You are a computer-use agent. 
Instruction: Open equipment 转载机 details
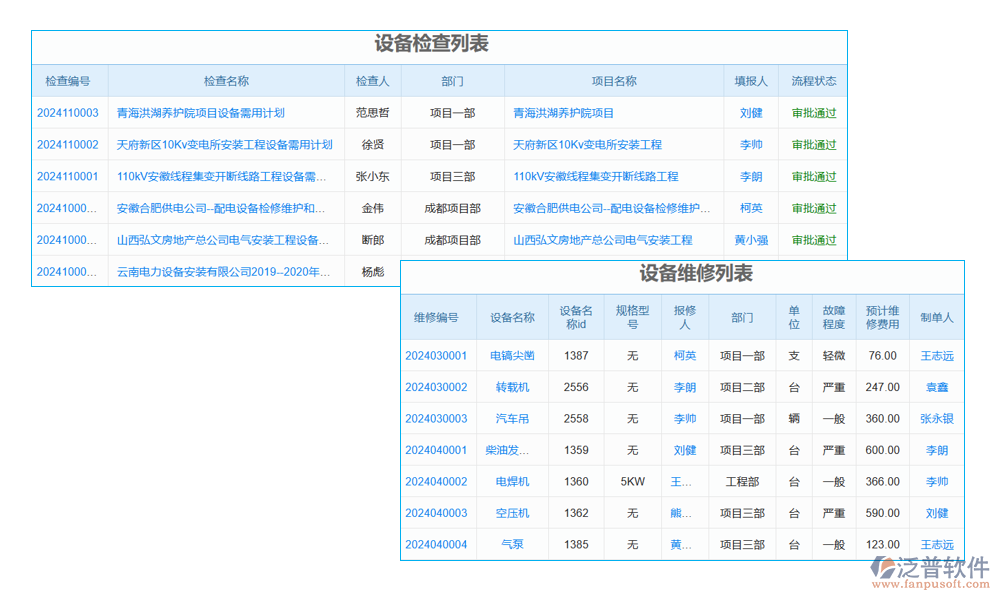coord(512,387)
